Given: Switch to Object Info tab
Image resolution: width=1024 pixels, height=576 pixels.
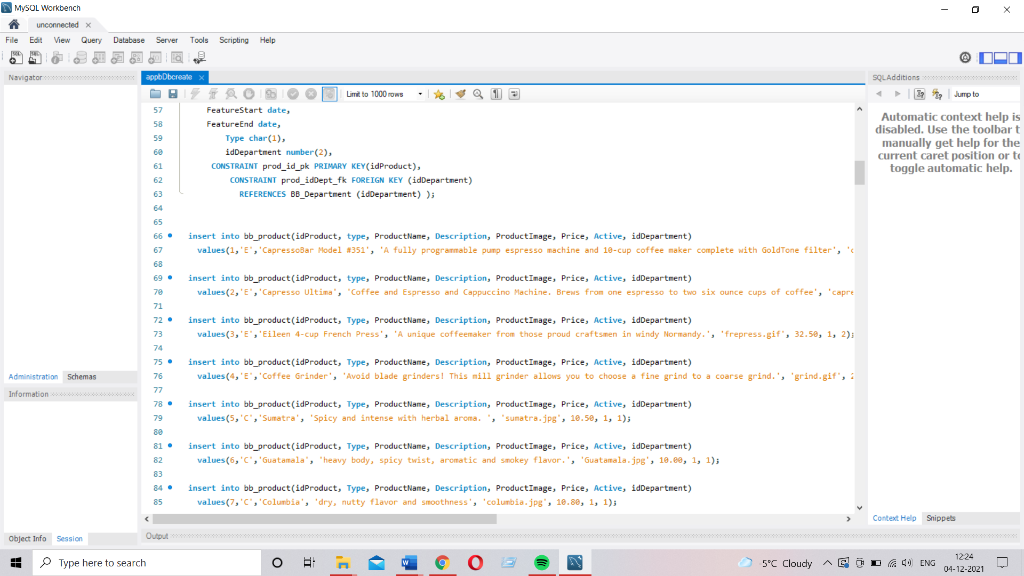Looking at the screenshot, I should coord(27,539).
